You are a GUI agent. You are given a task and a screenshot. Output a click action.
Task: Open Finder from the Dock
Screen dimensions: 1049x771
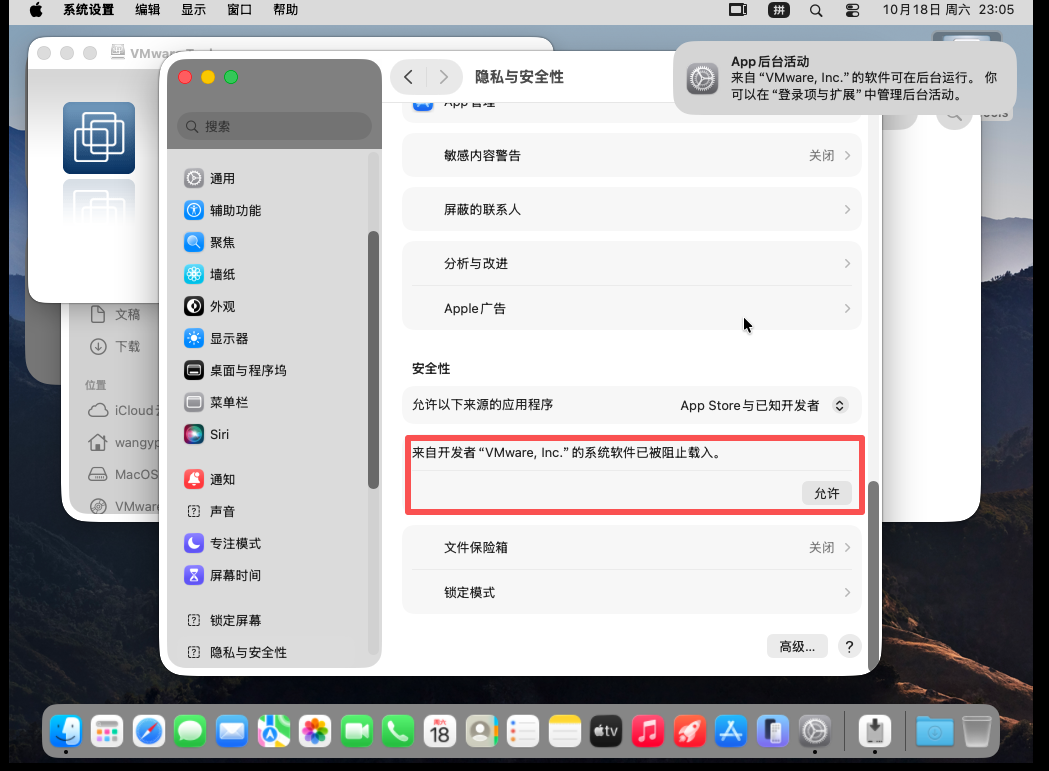[x=66, y=731]
